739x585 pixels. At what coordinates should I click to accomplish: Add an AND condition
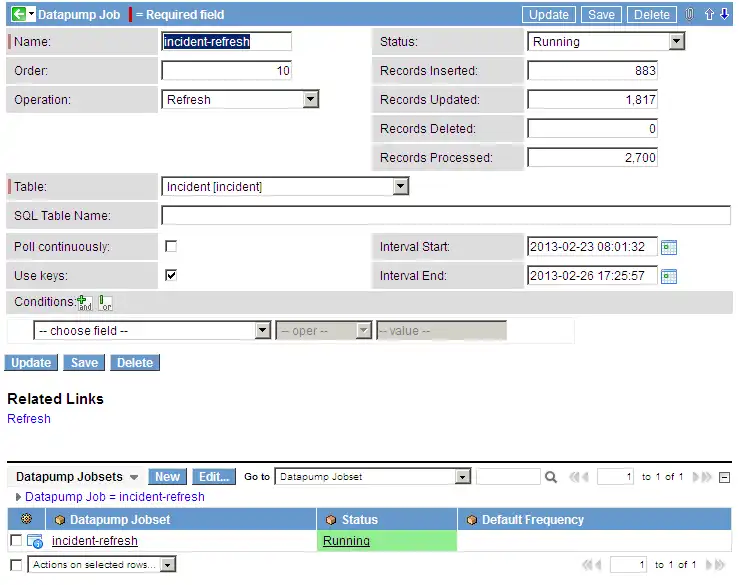tap(85, 303)
